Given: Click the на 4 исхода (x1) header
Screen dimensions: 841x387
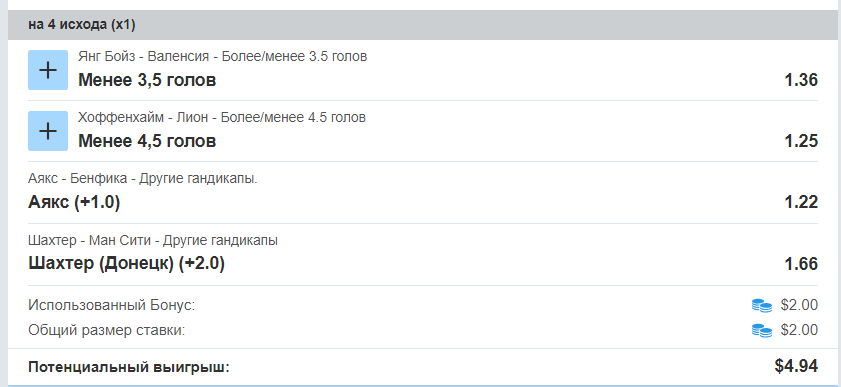Looking at the screenshot, I should pyautogui.click(x=82, y=25).
